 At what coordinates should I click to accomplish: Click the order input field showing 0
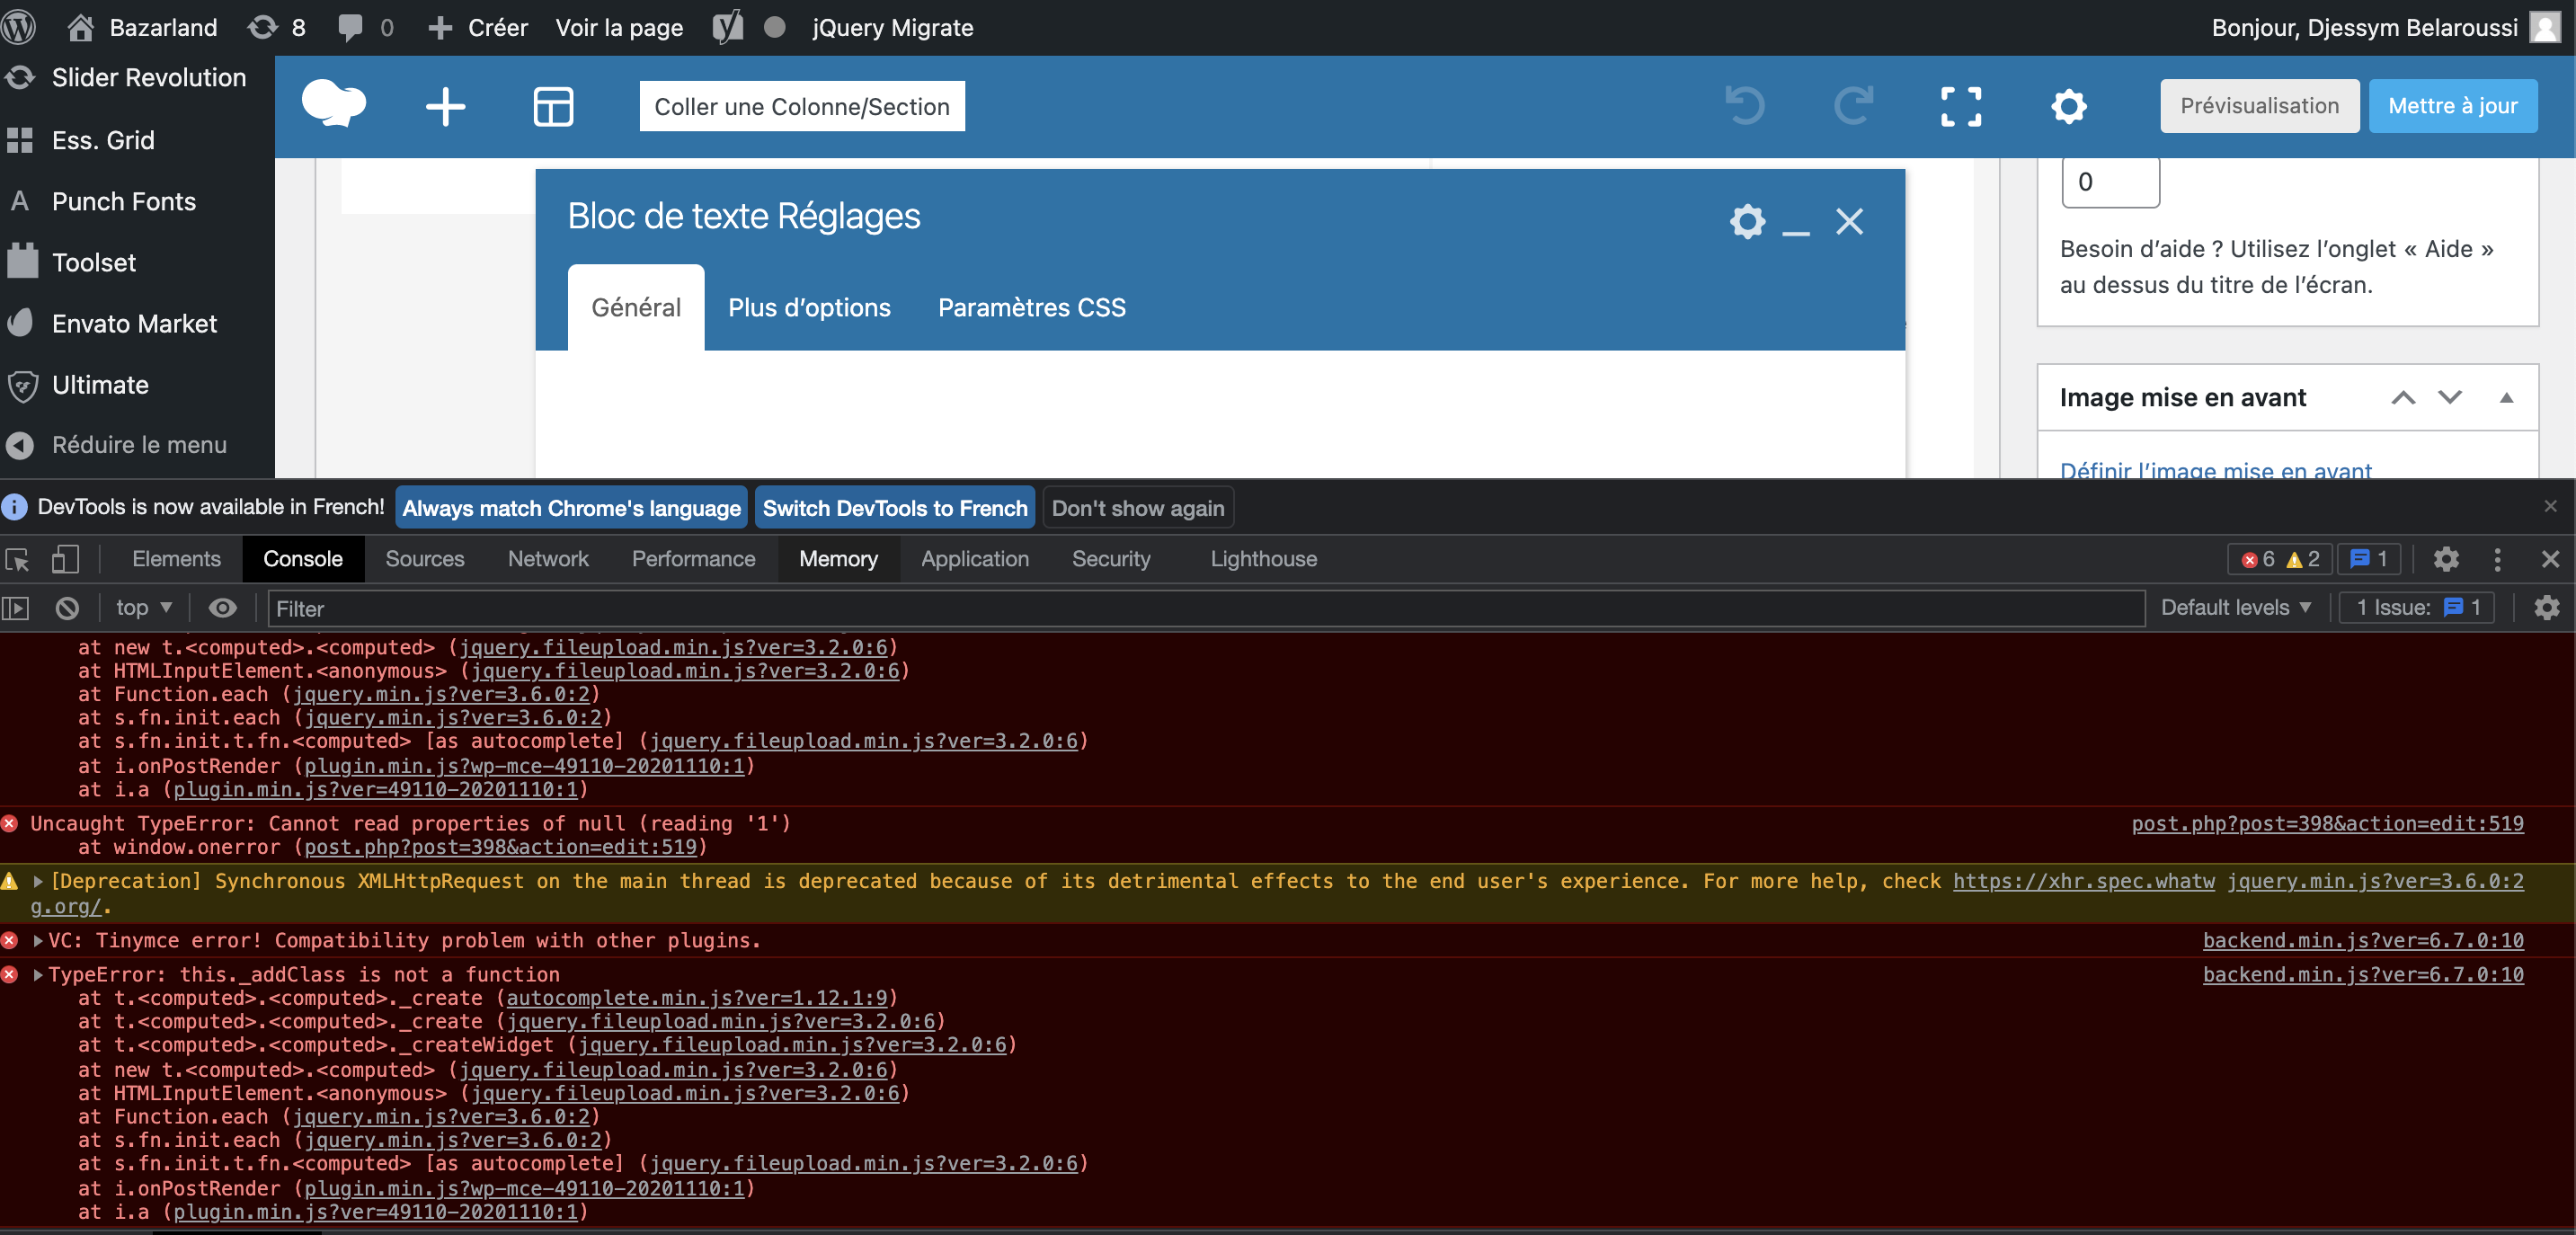[x=2110, y=181]
